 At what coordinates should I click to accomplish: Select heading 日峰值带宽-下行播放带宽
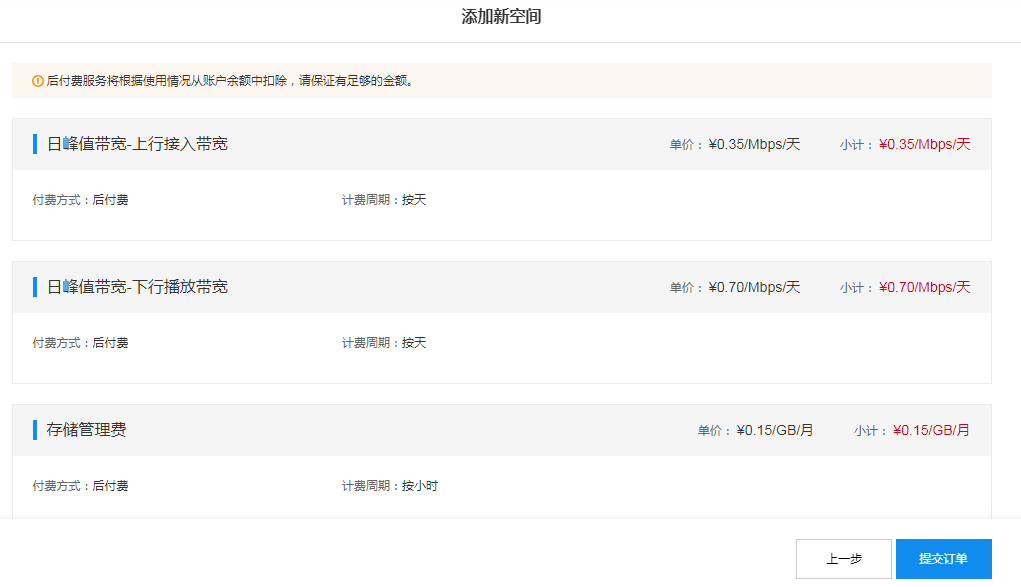[x=137, y=287]
